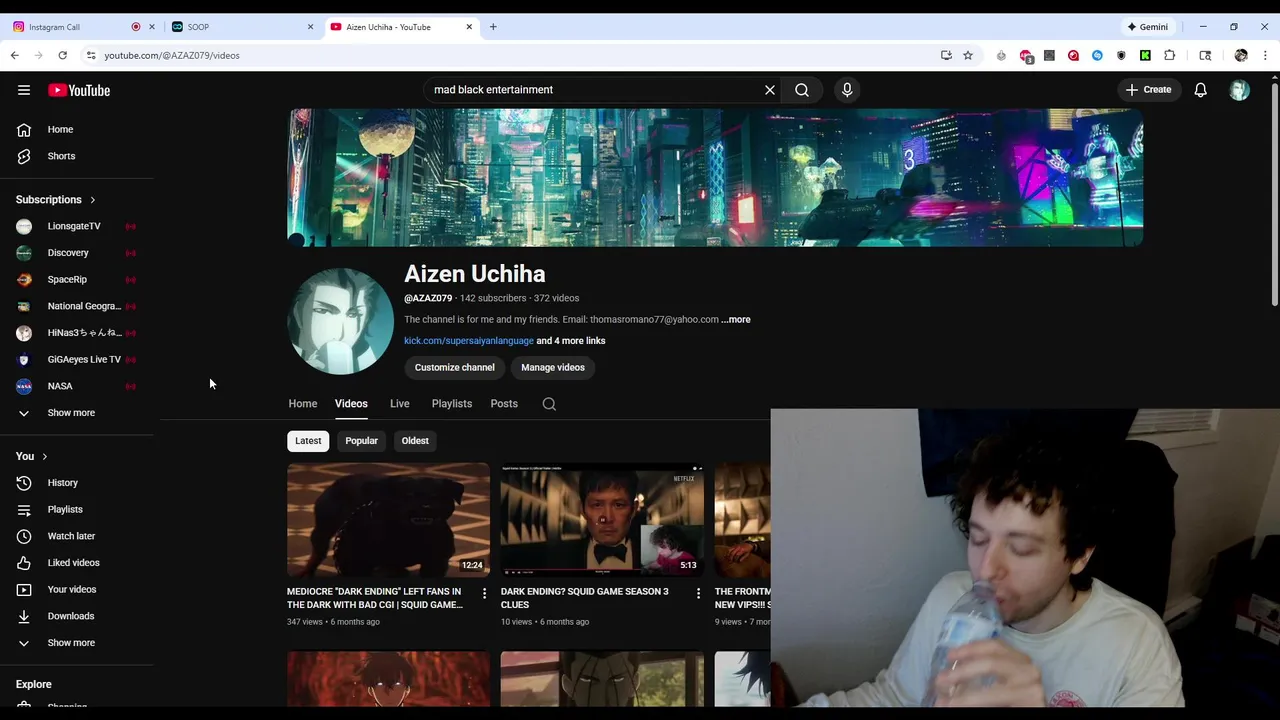Filter videos by Popular
This screenshot has height=720, width=1280.
pyautogui.click(x=362, y=441)
